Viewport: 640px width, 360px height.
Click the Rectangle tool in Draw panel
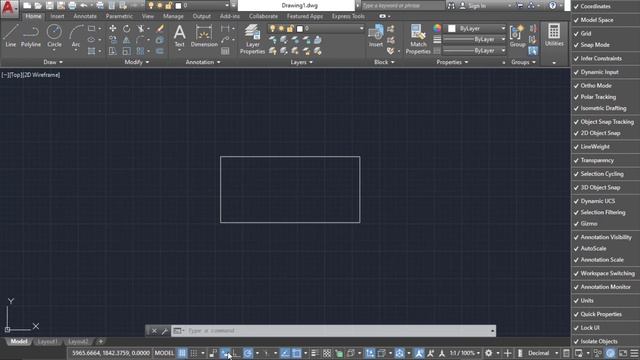pos(91,29)
